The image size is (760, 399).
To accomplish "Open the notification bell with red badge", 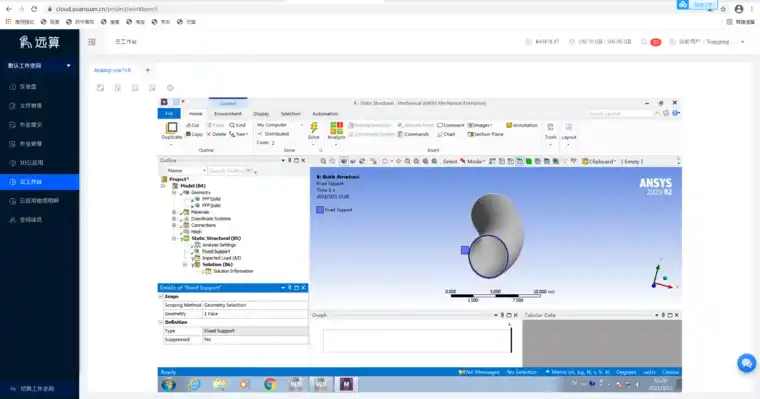I will [644, 42].
